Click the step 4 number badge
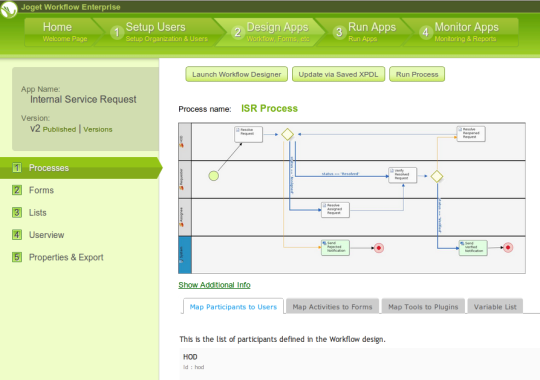The width and height of the screenshot is (540, 380). 425,32
